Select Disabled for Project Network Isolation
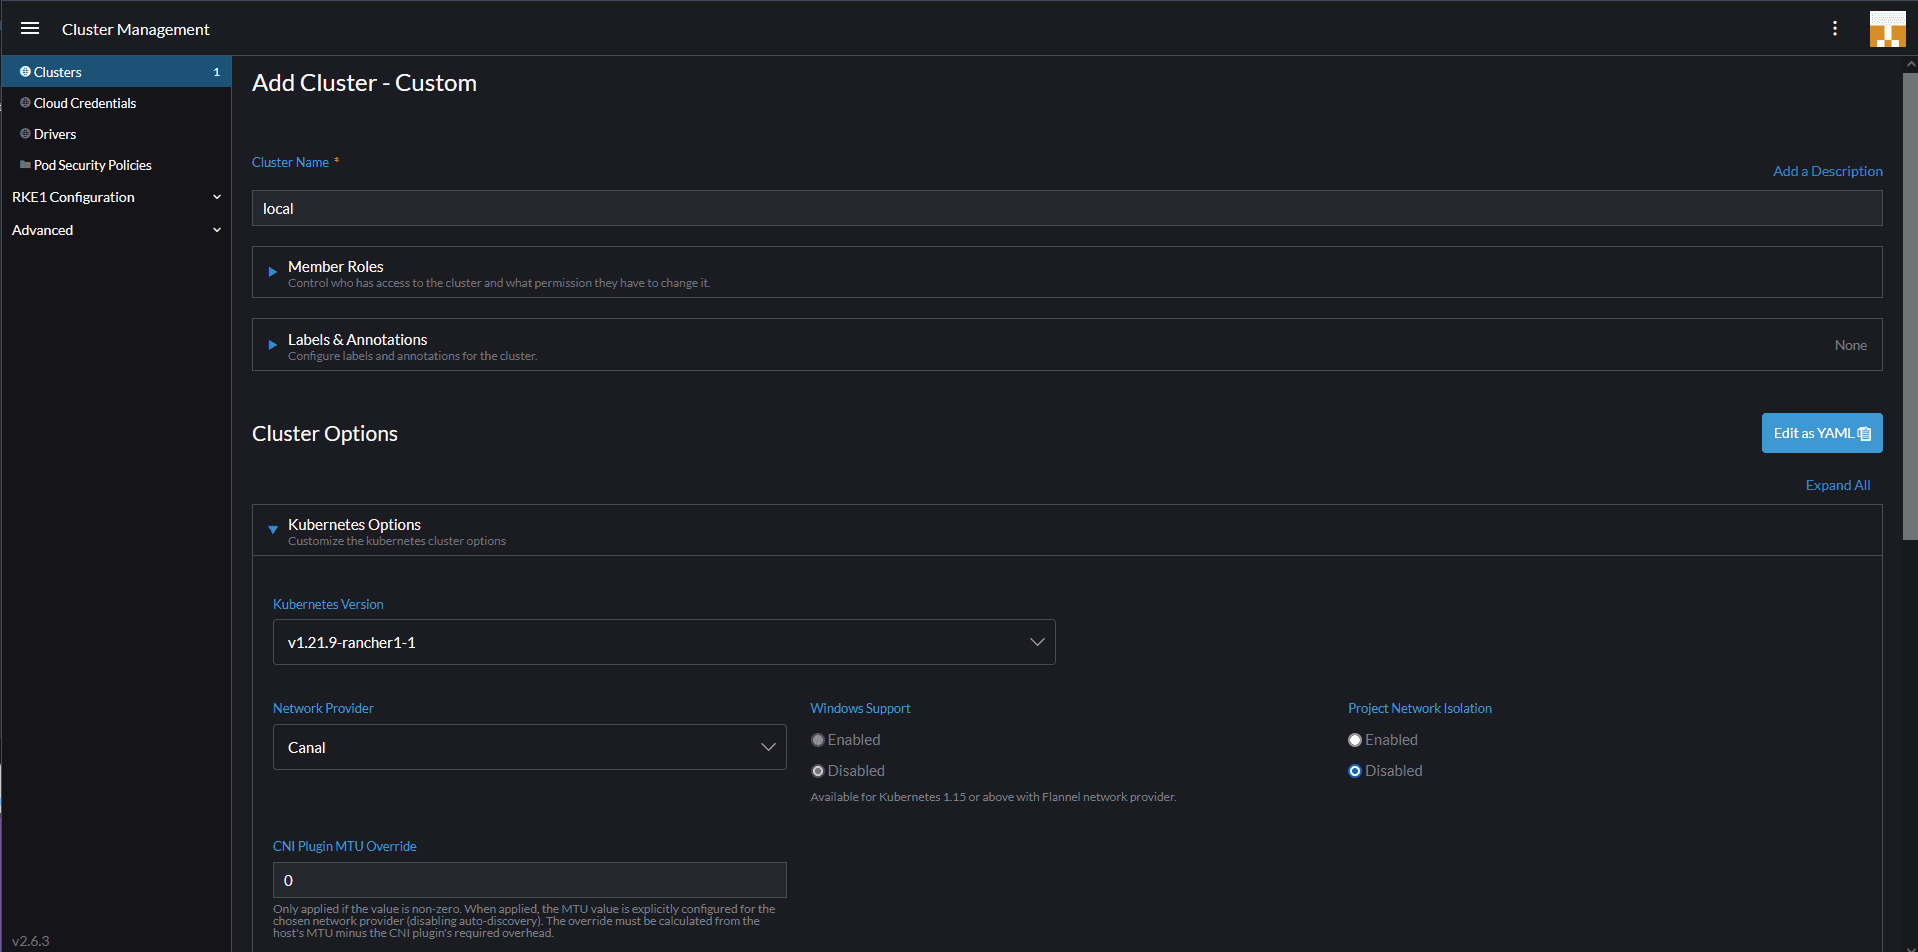The width and height of the screenshot is (1918, 952). coord(1355,771)
